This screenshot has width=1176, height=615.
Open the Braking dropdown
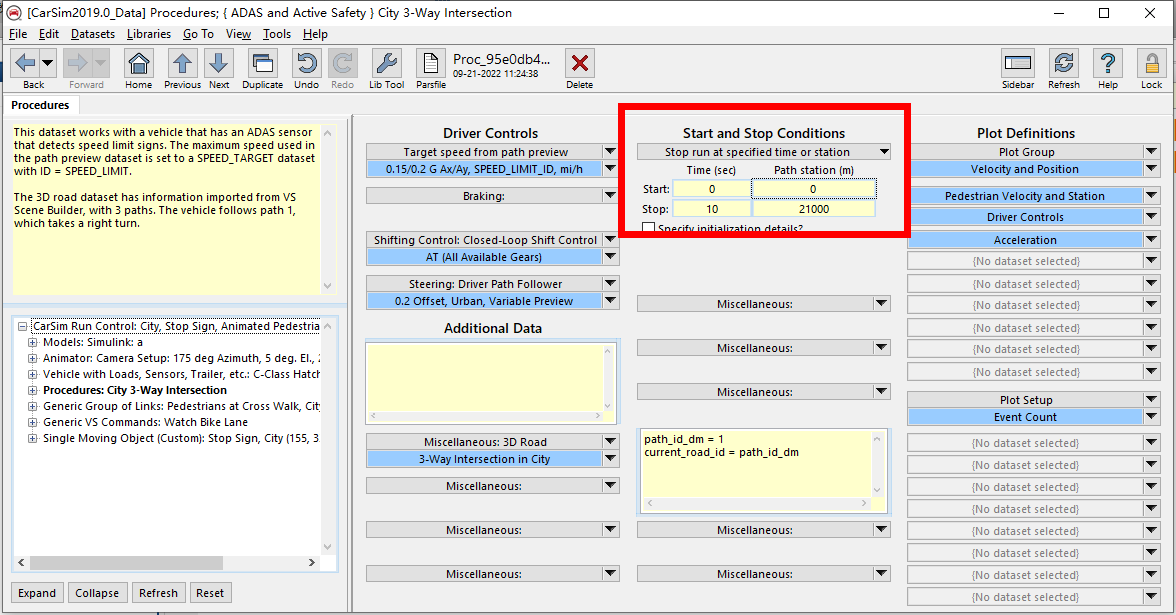point(610,196)
